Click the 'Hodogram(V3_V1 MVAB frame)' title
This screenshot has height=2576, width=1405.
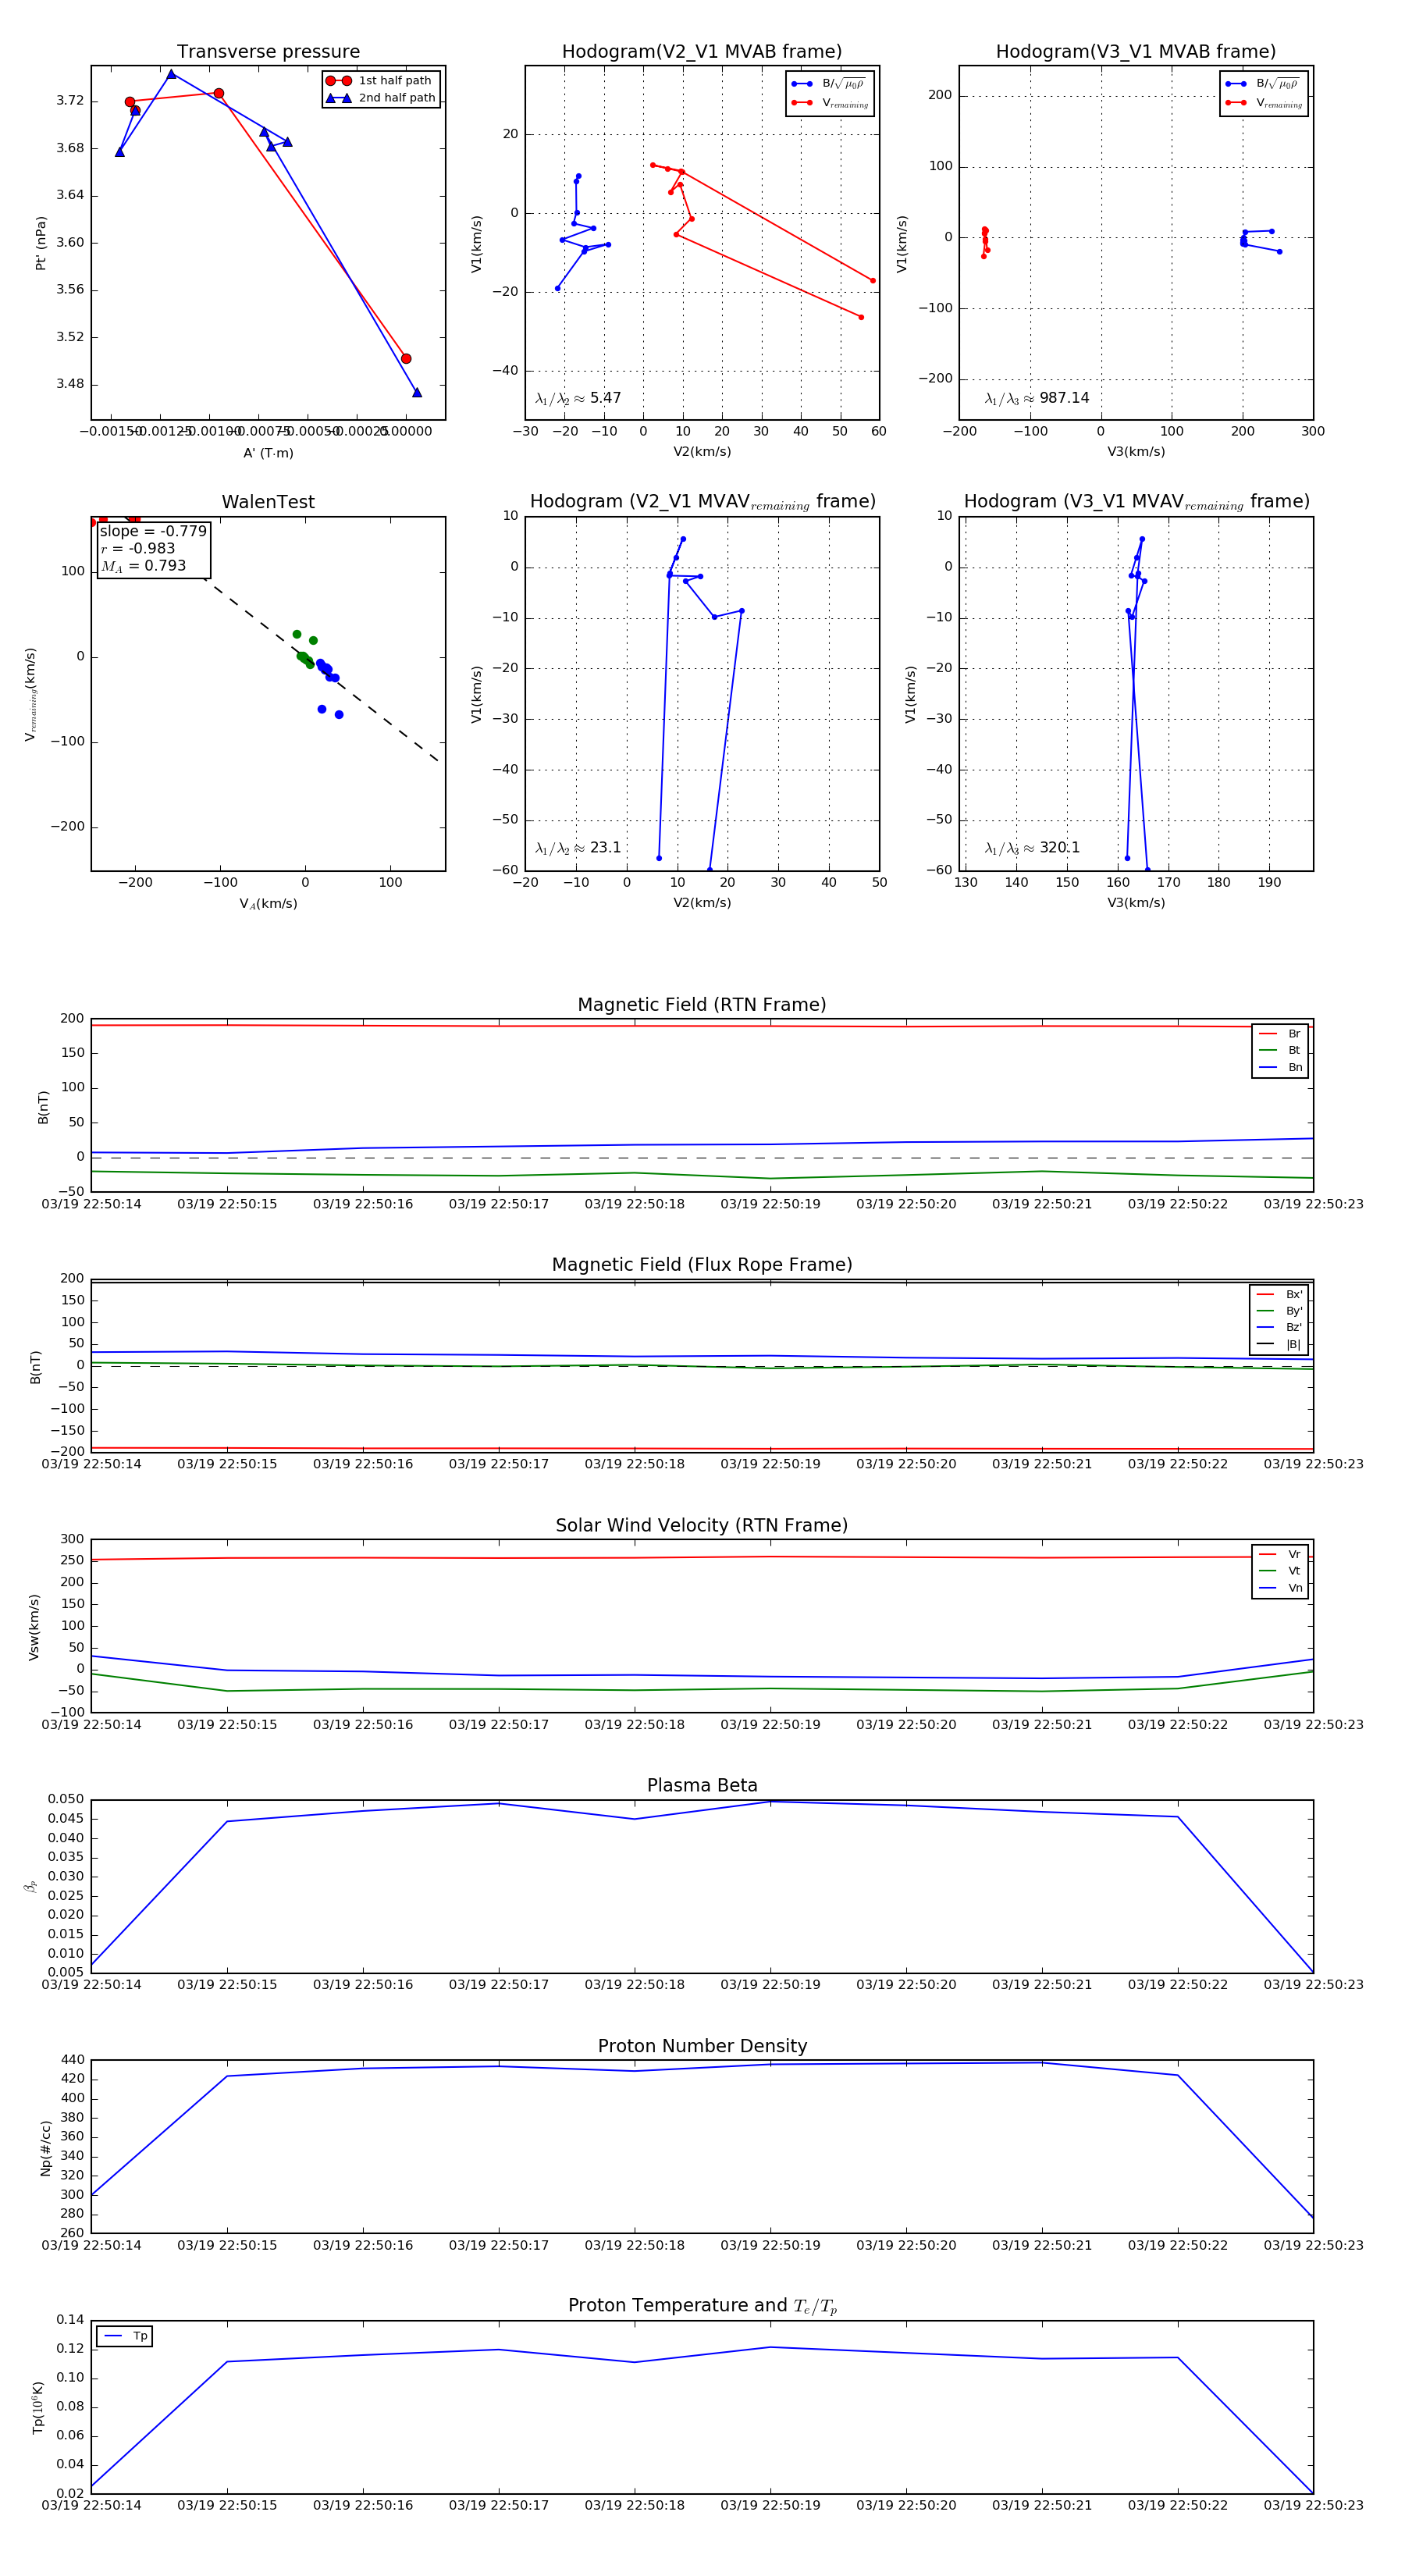[1136, 52]
